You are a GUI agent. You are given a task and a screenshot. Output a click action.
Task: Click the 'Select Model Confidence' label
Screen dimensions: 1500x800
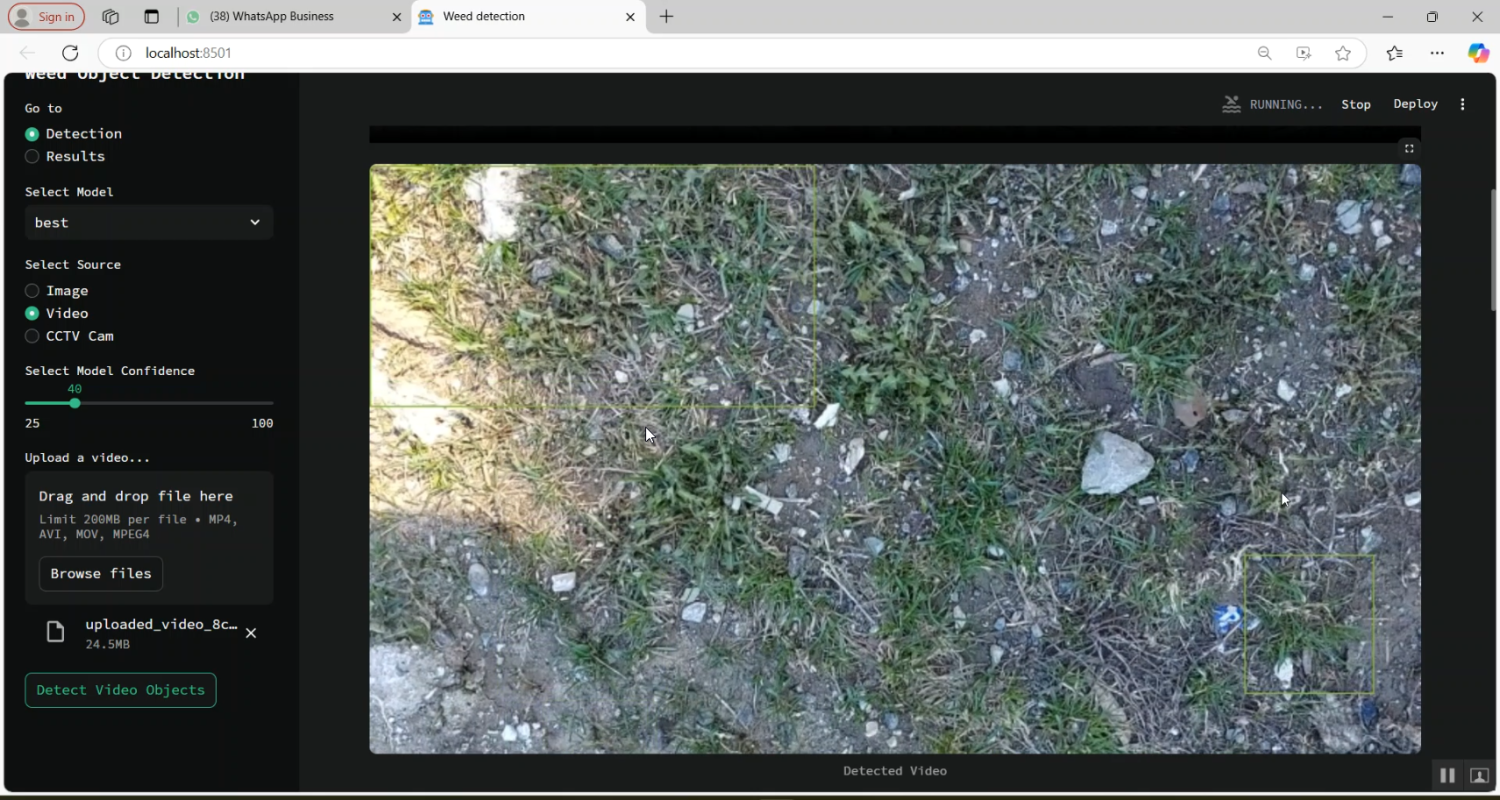pyautogui.click(x=110, y=371)
